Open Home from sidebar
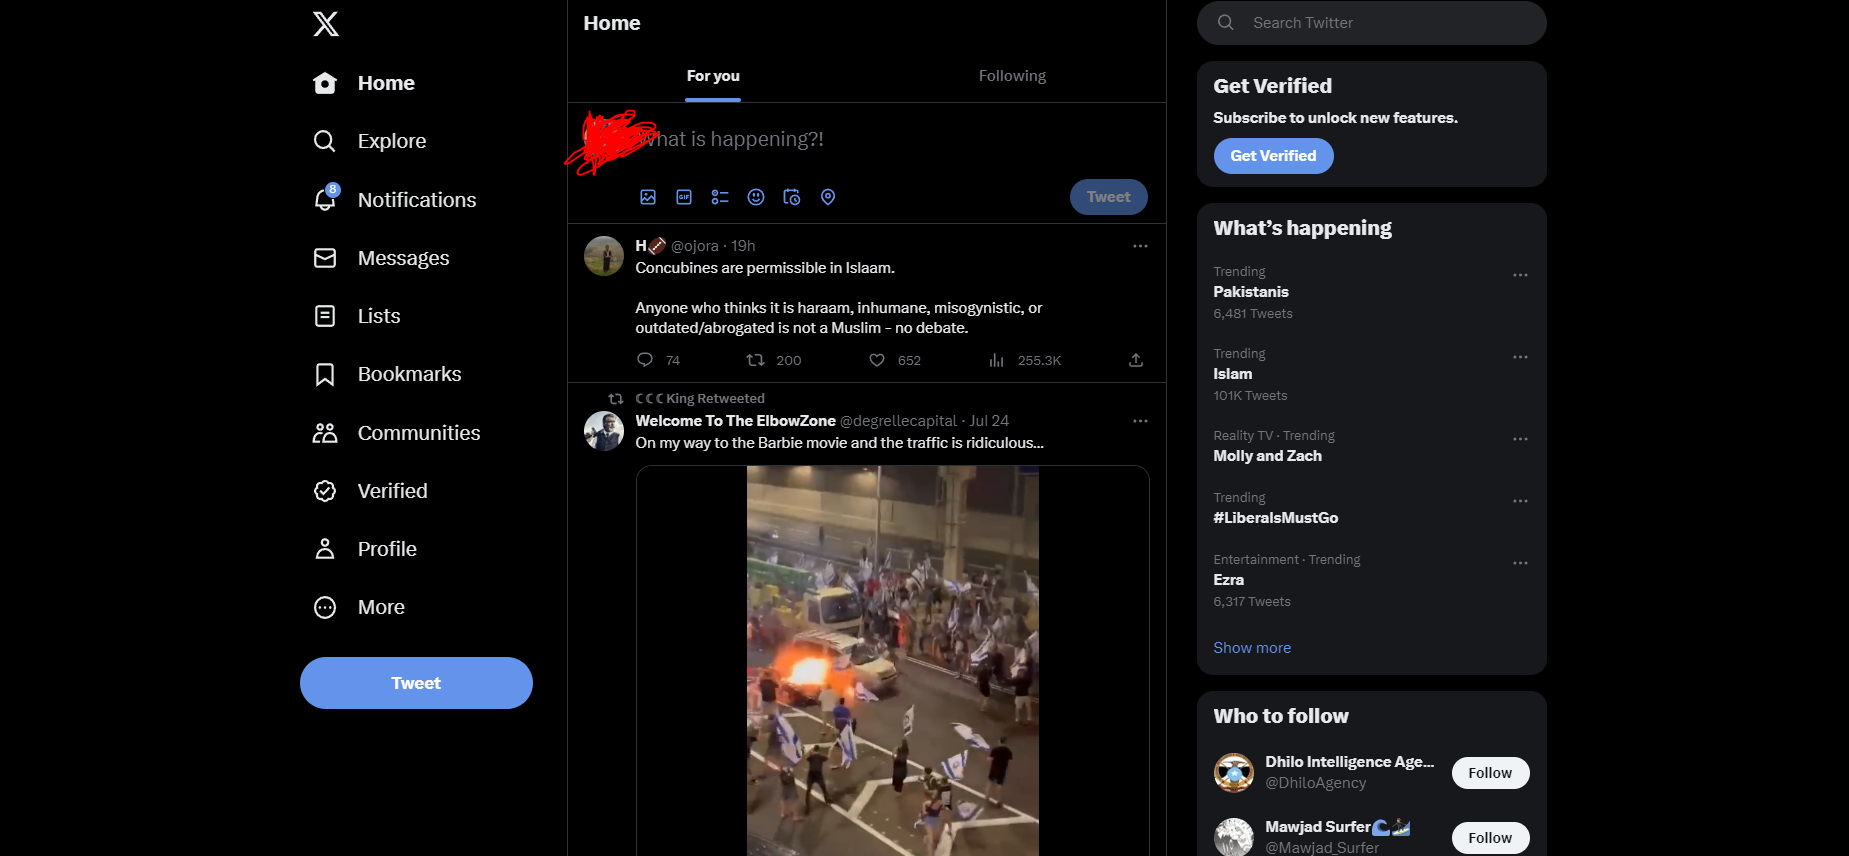Screen dimensions: 1849x856 364,83
